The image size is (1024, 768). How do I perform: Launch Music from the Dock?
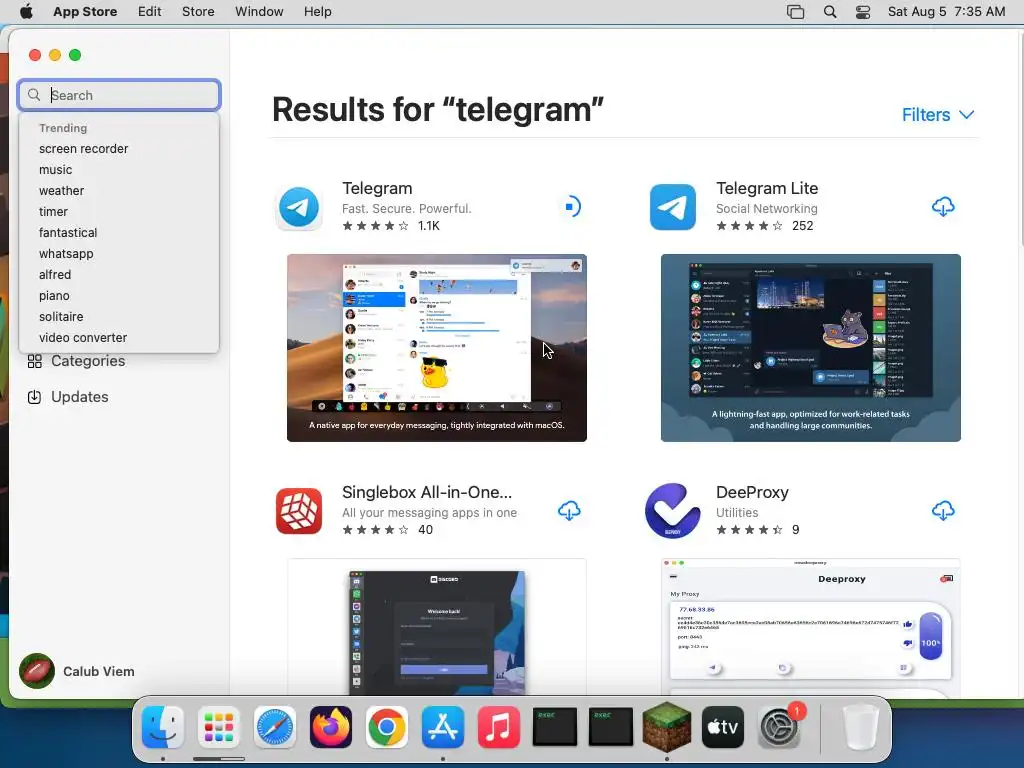pyautogui.click(x=499, y=727)
